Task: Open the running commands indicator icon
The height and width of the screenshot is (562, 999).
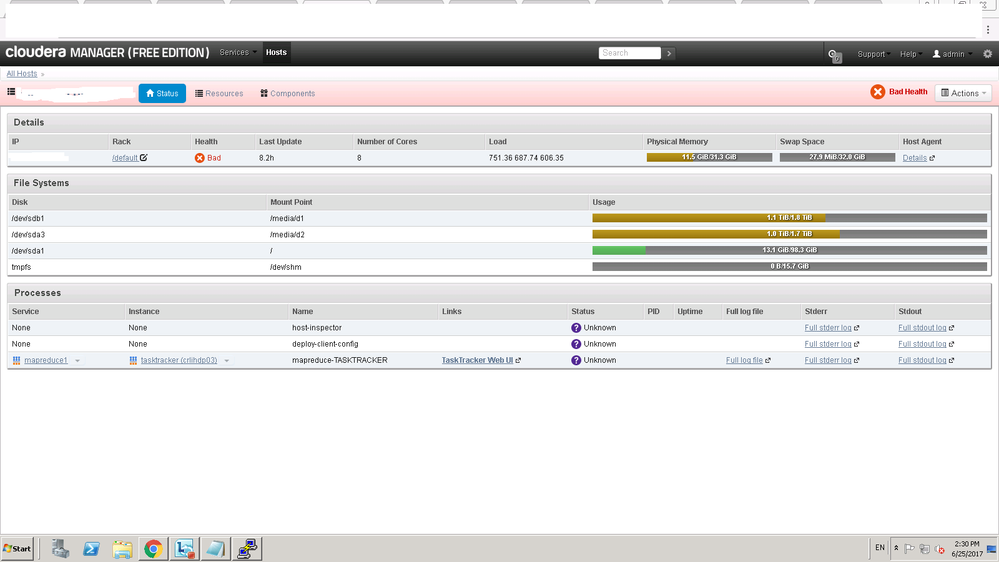Action: [x=835, y=55]
